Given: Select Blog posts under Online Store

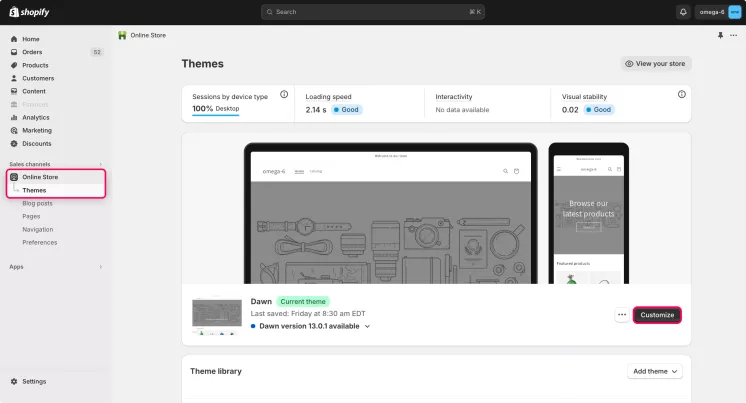Looking at the screenshot, I should 37,203.
